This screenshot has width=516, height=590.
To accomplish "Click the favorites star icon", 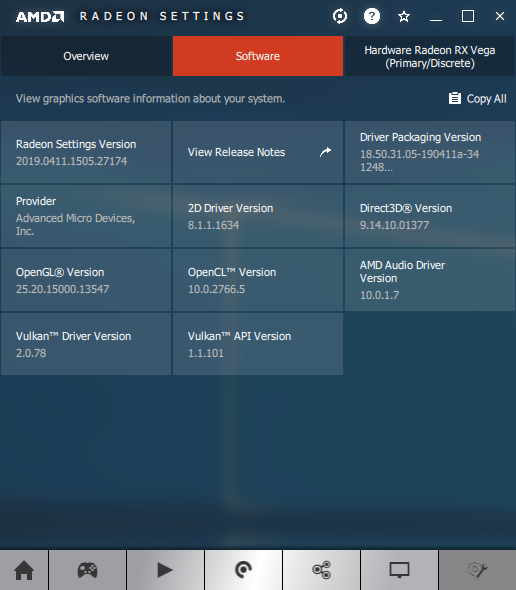I will [x=404, y=16].
